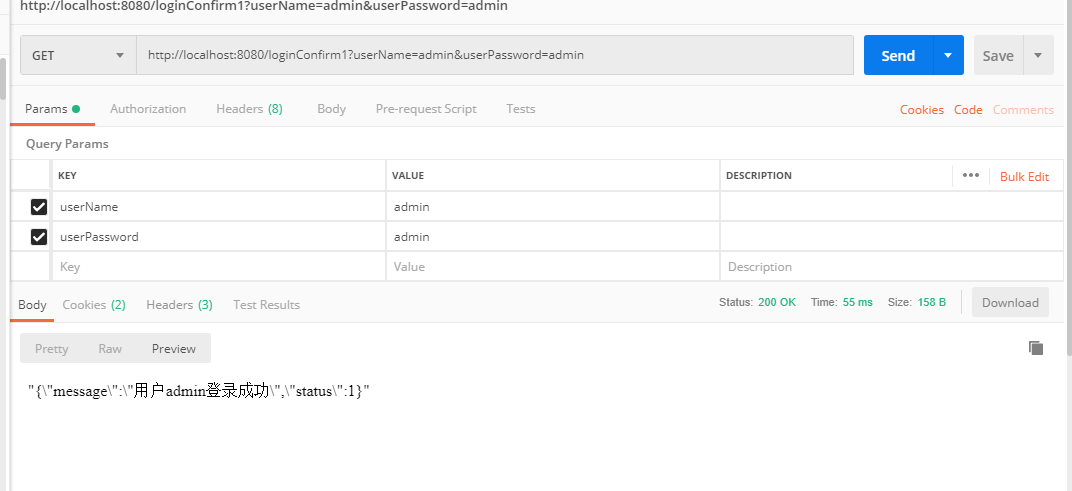Download the response with Download button

click(x=1010, y=303)
